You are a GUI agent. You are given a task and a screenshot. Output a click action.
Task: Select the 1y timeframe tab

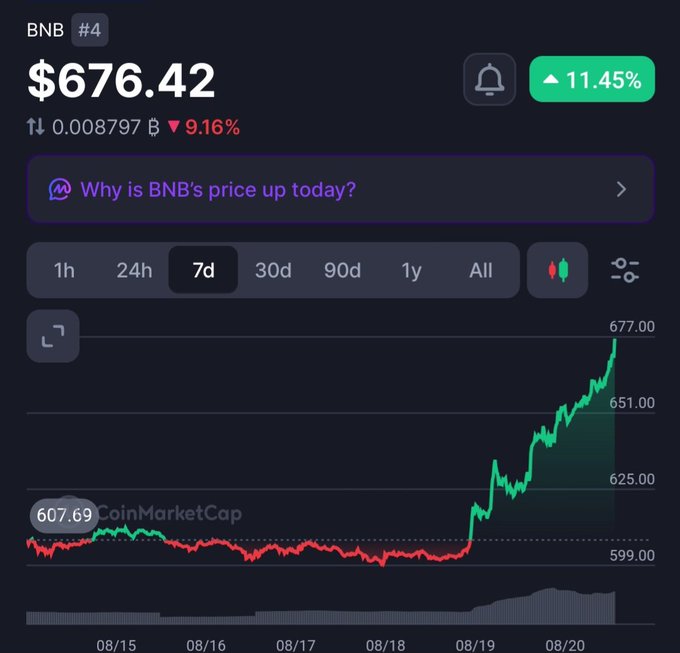coord(411,271)
